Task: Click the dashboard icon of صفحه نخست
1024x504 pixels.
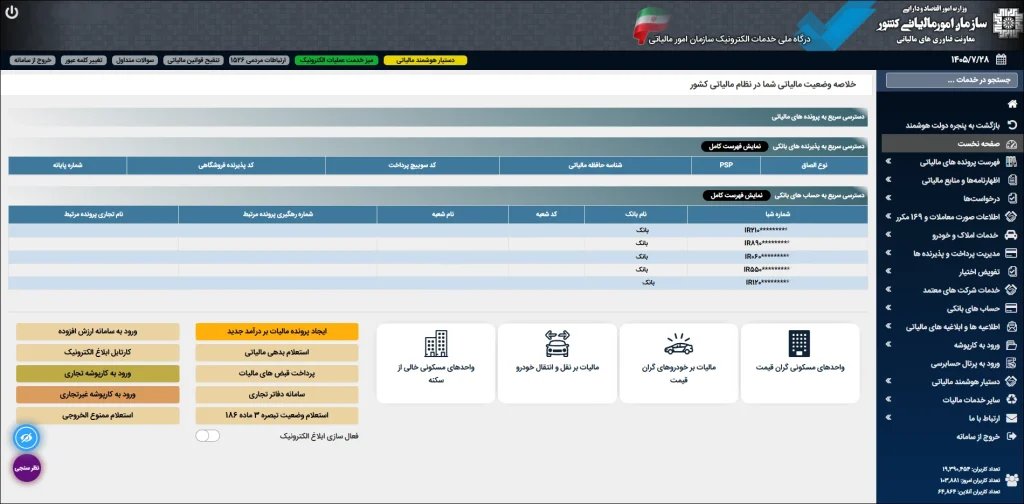Action: pyautogui.click(x=1012, y=143)
